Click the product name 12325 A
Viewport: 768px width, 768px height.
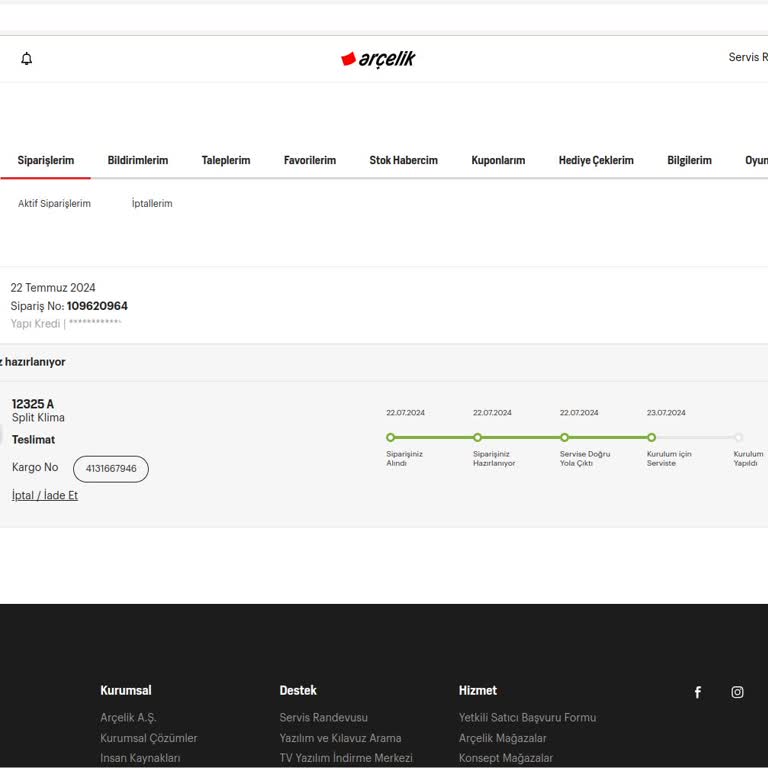coord(33,404)
